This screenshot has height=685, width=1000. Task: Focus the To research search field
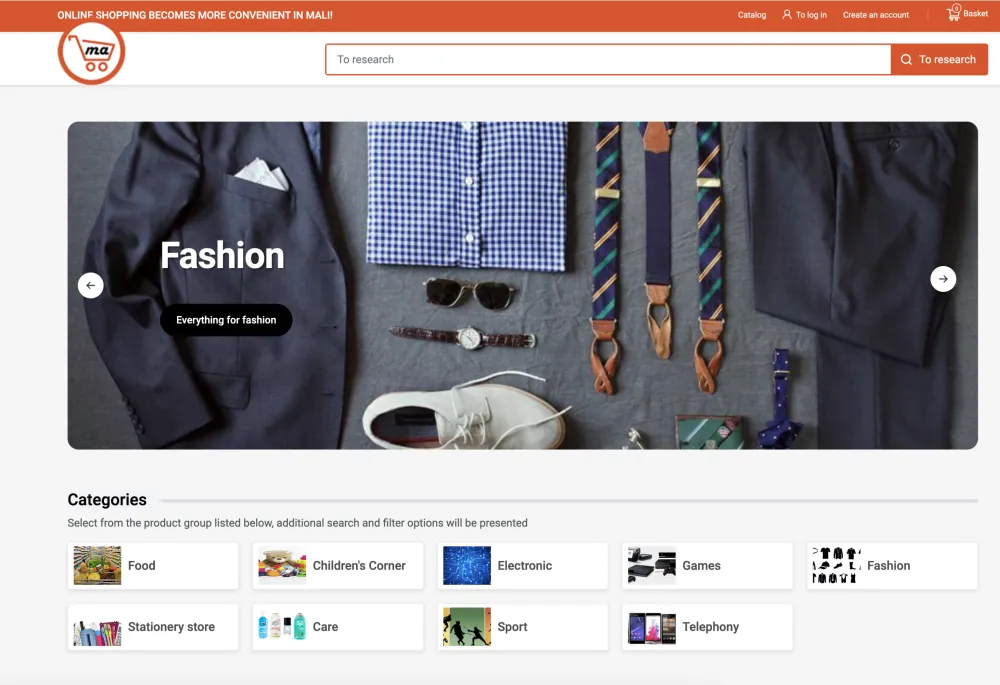(x=608, y=60)
